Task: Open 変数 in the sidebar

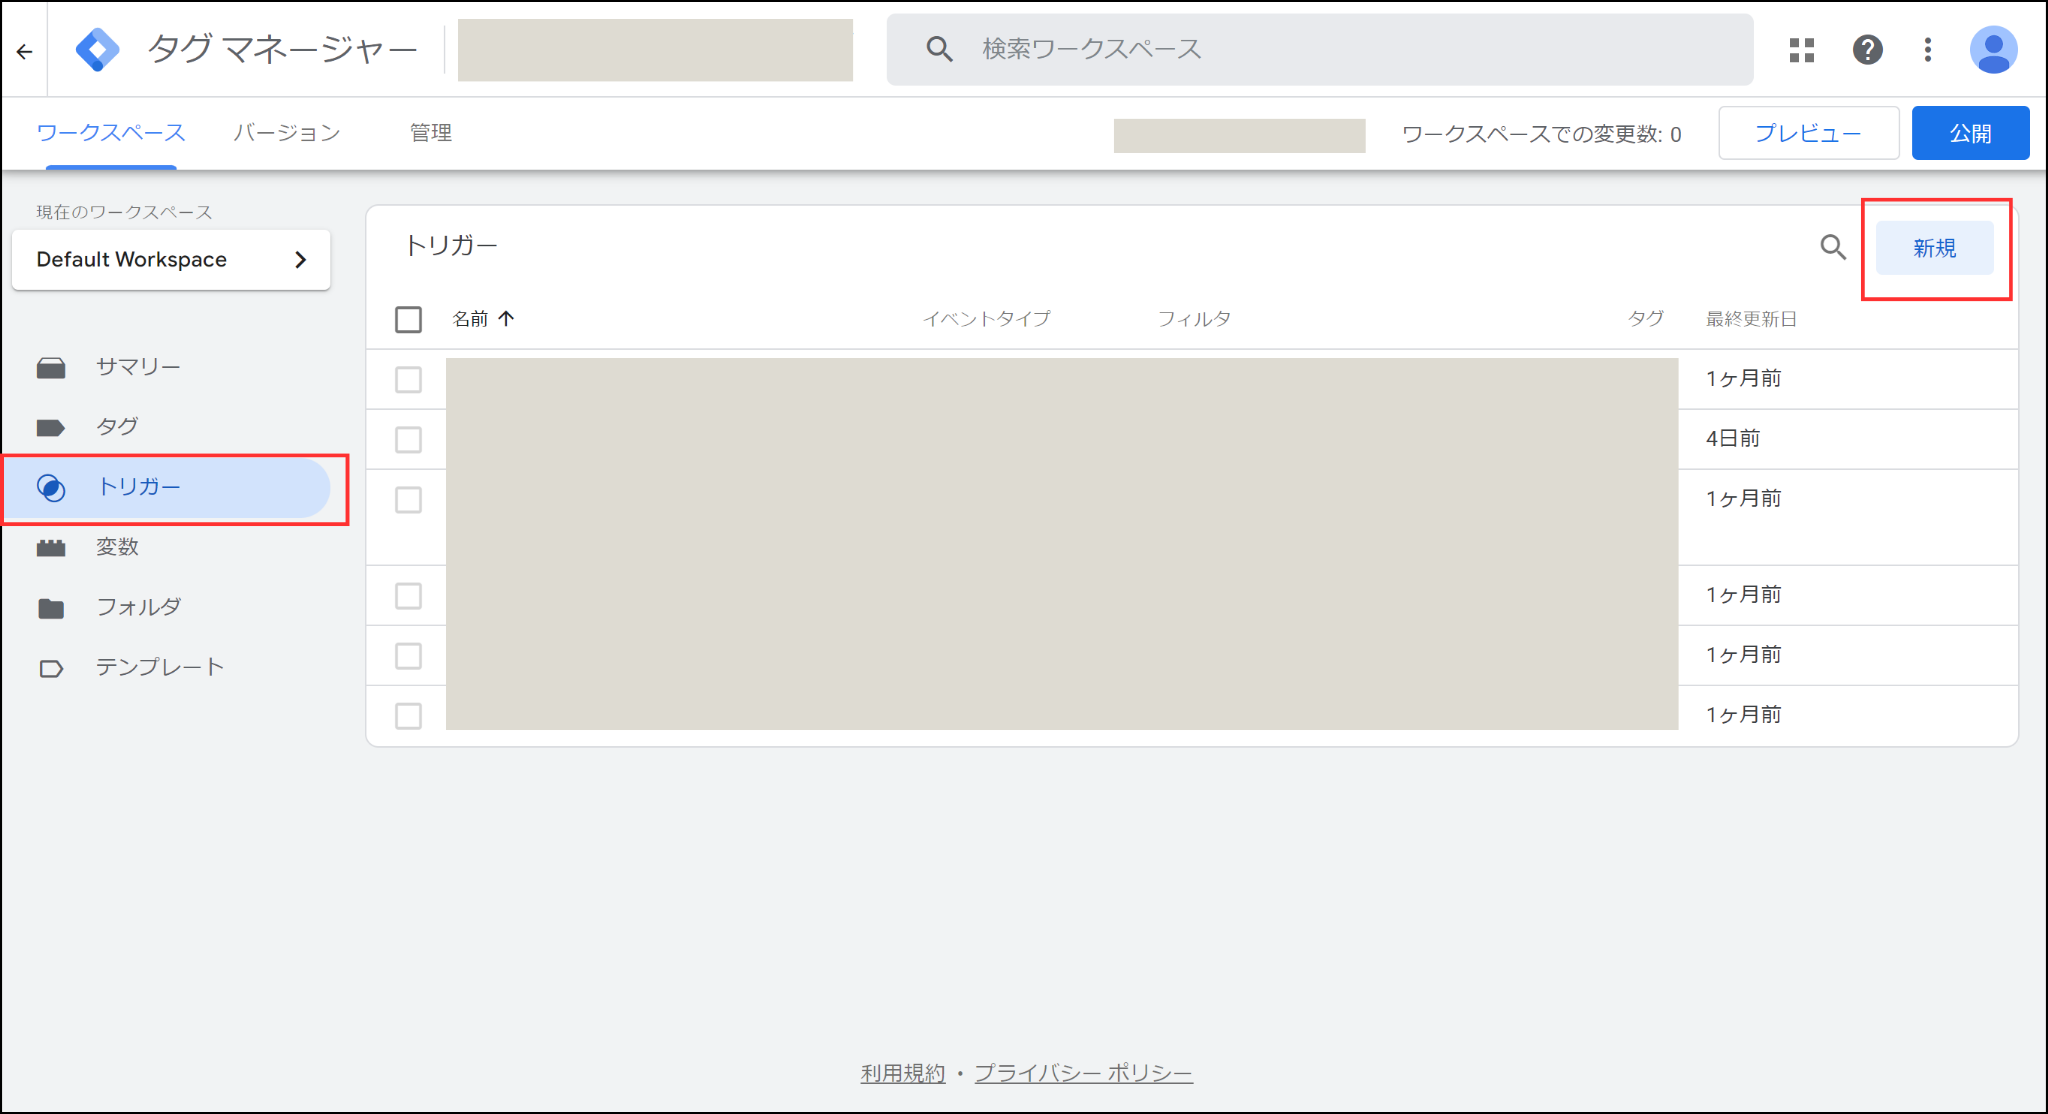Action: 117,547
